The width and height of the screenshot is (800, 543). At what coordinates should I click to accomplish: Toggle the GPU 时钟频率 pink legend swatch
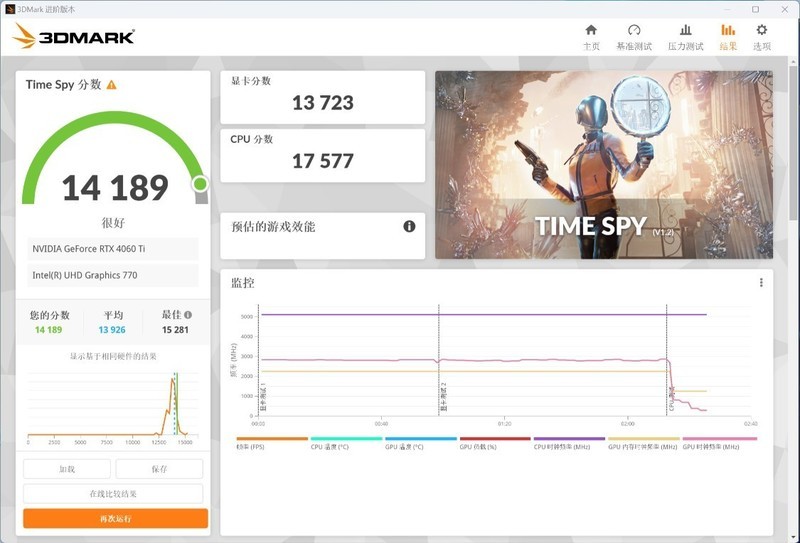point(720,438)
